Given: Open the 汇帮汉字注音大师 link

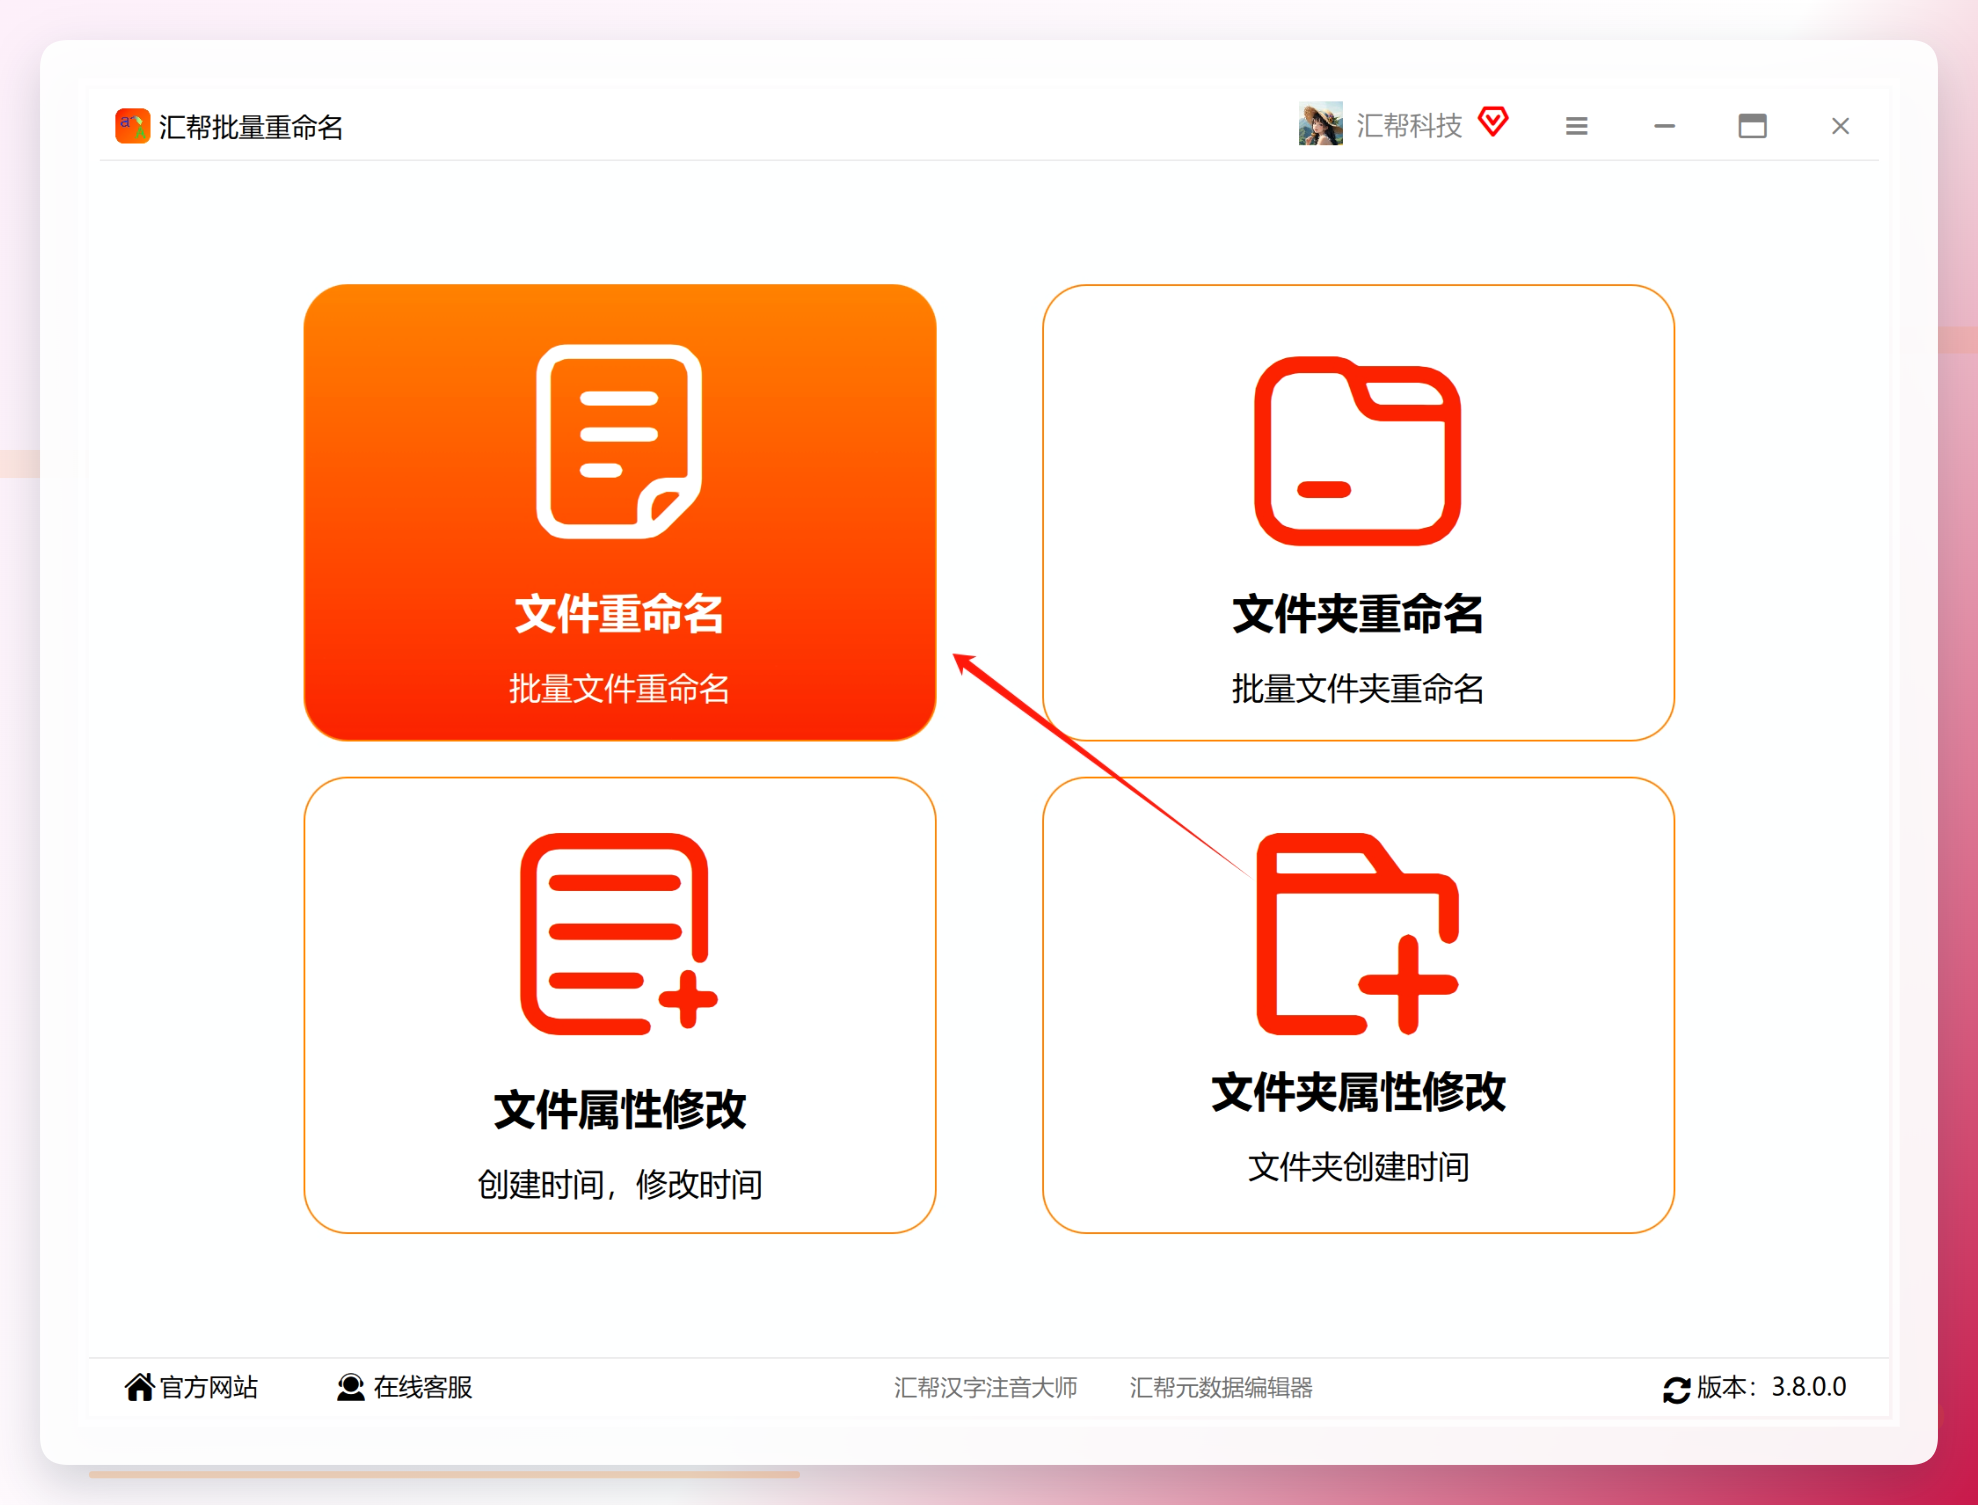Looking at the screenshot, I should click(985, 1387).
